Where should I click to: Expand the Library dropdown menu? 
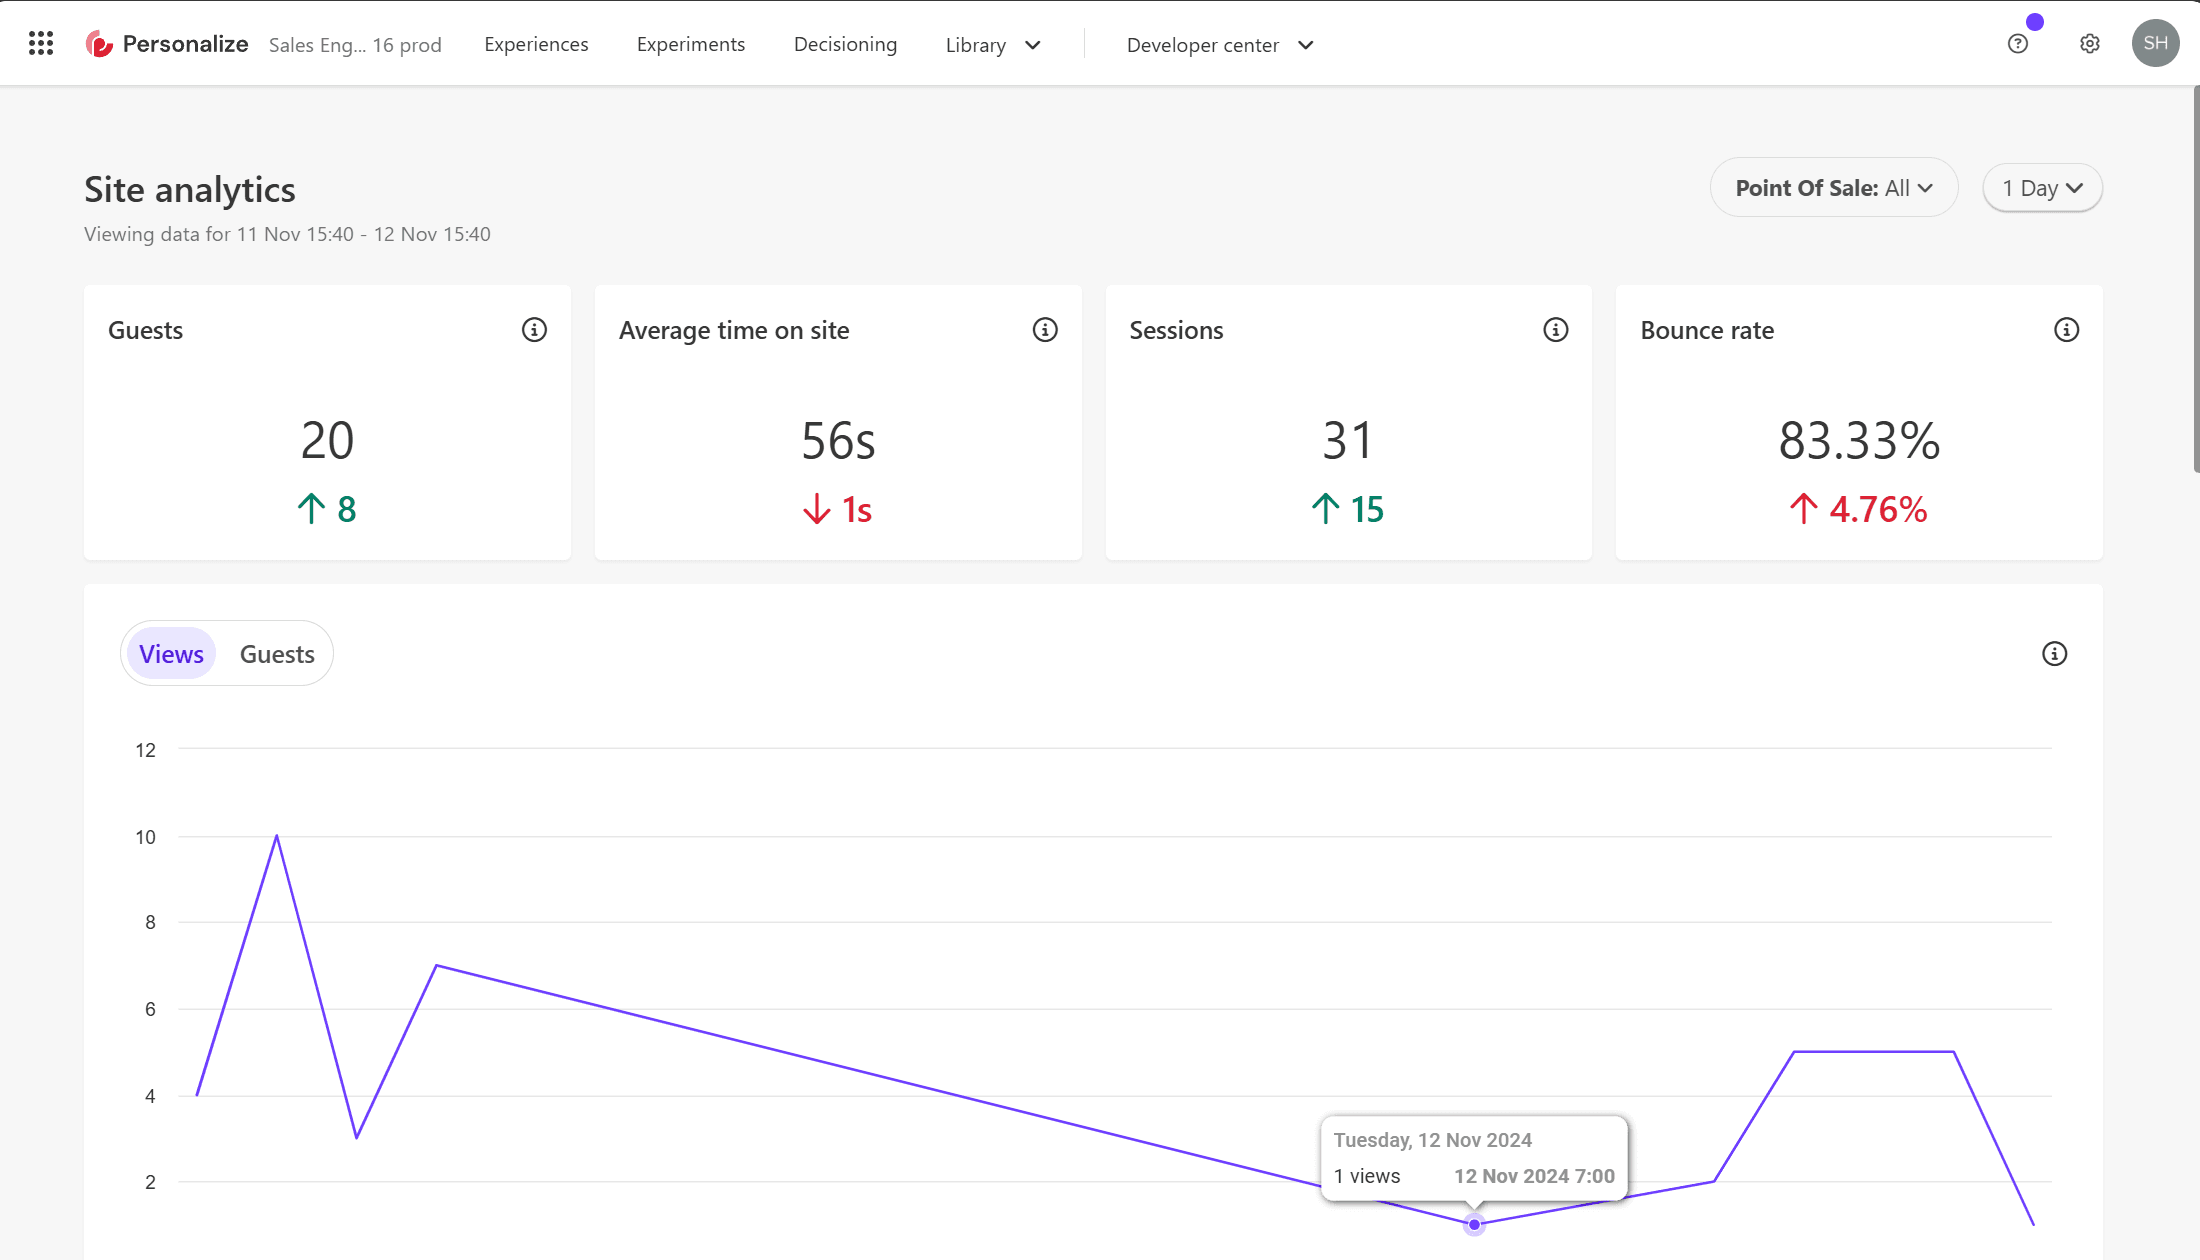(993, 45)
